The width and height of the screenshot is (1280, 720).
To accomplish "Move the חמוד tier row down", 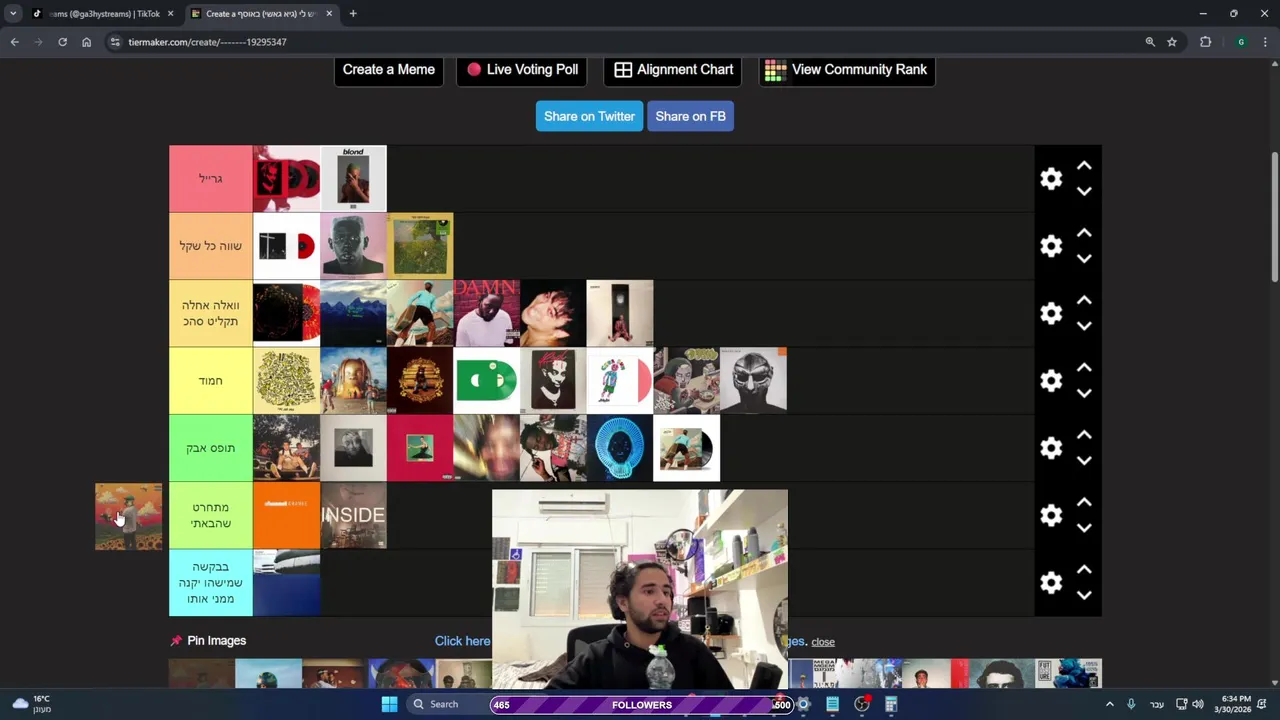I will click(1084, 393).
